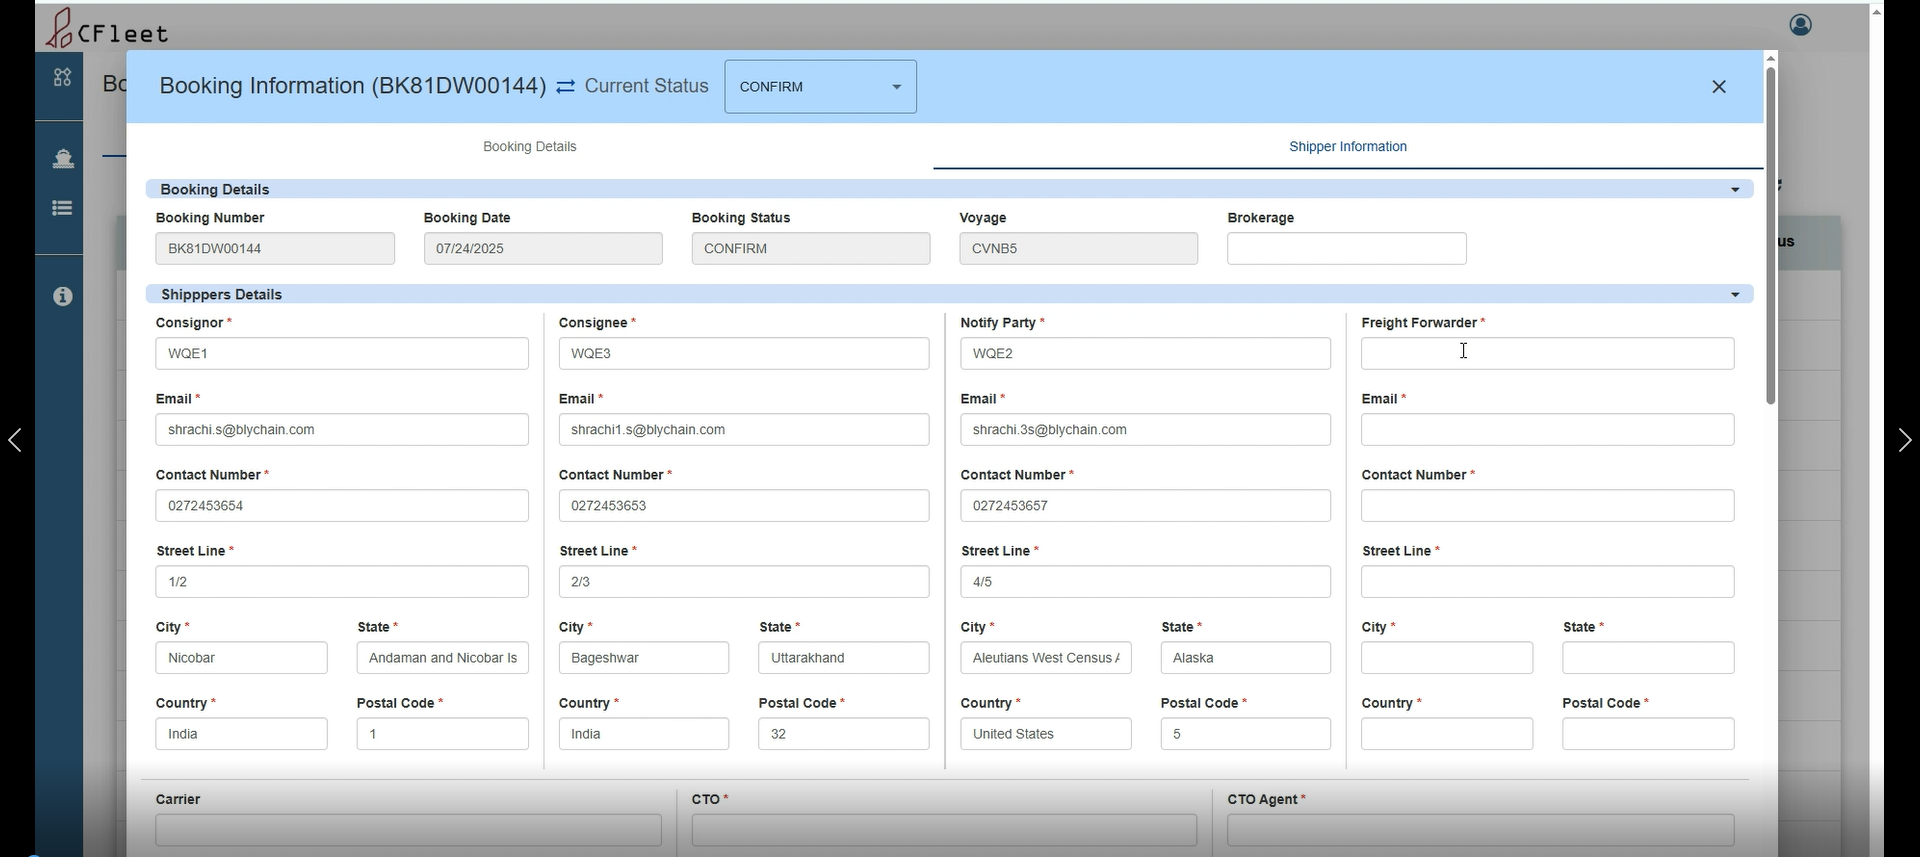This screenshot has width=1920, height=857.
Task: Click the Consignor email field
Action: coord(341,430)
